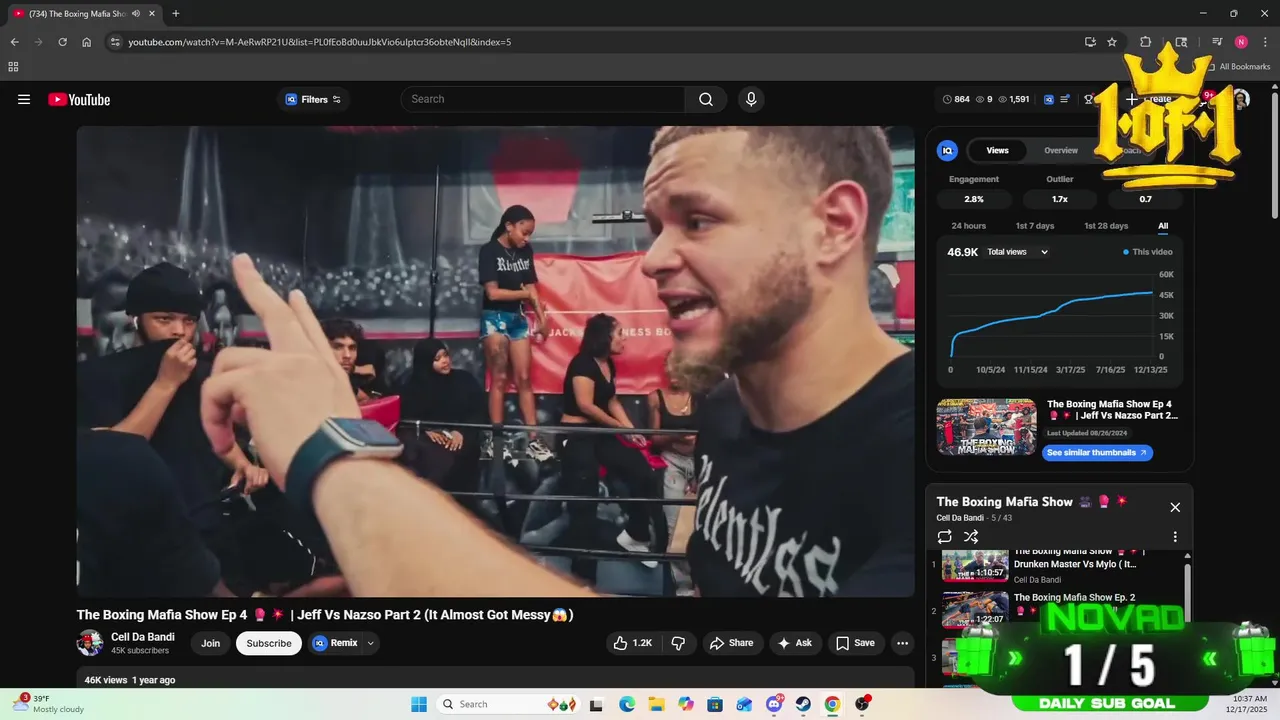Select the 1st 28 days range
The image size is (1280, 720).
pyautogui.click(x=1106, y=226)
